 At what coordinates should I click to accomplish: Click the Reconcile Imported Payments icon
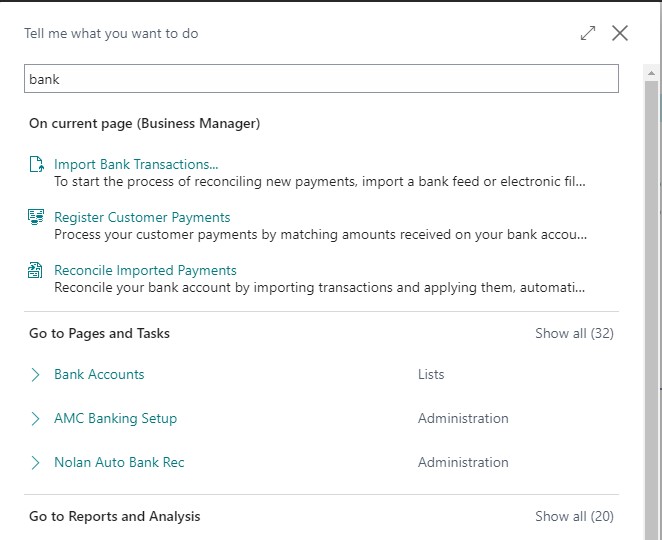[36, 271]
